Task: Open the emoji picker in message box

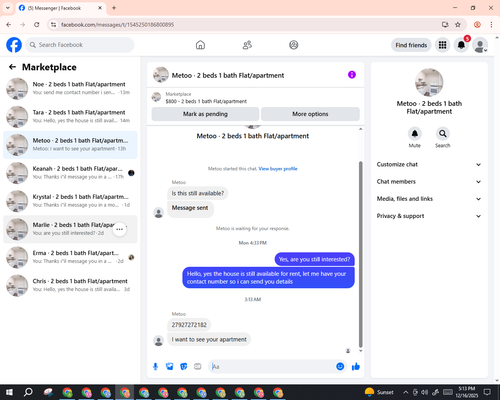Action: tap(340, 367)
